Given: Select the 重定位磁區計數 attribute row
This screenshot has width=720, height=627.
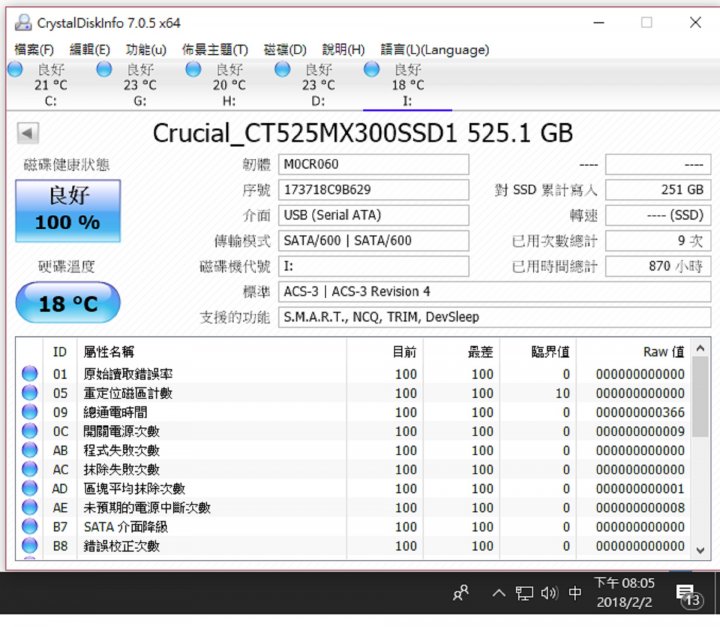Looking at the screenshot, I should [353, 393].
